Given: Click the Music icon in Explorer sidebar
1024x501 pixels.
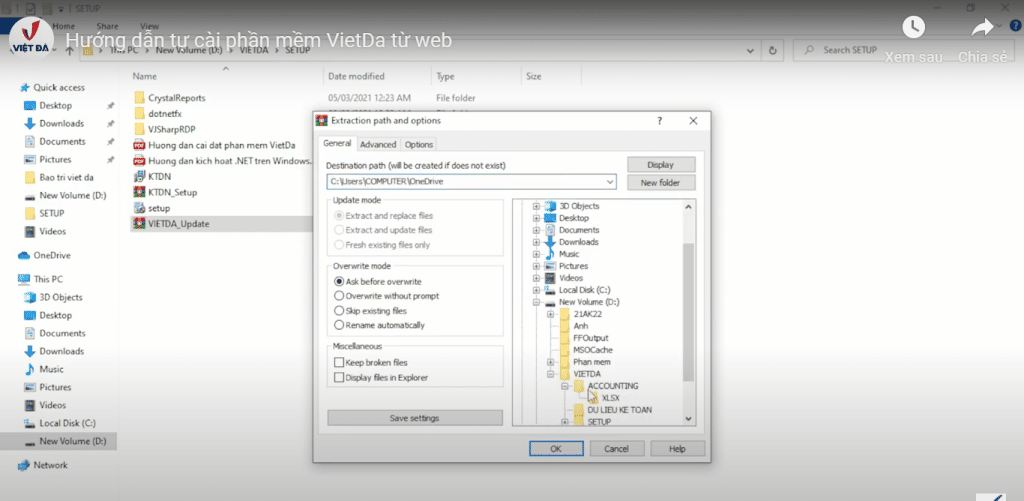Looking at the screenshot, I should tap(29, 369).
